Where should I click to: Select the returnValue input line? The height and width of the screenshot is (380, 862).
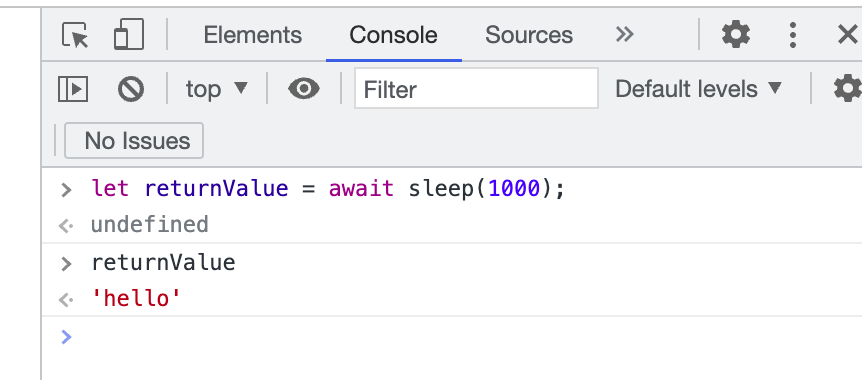(x=163, y=262)
